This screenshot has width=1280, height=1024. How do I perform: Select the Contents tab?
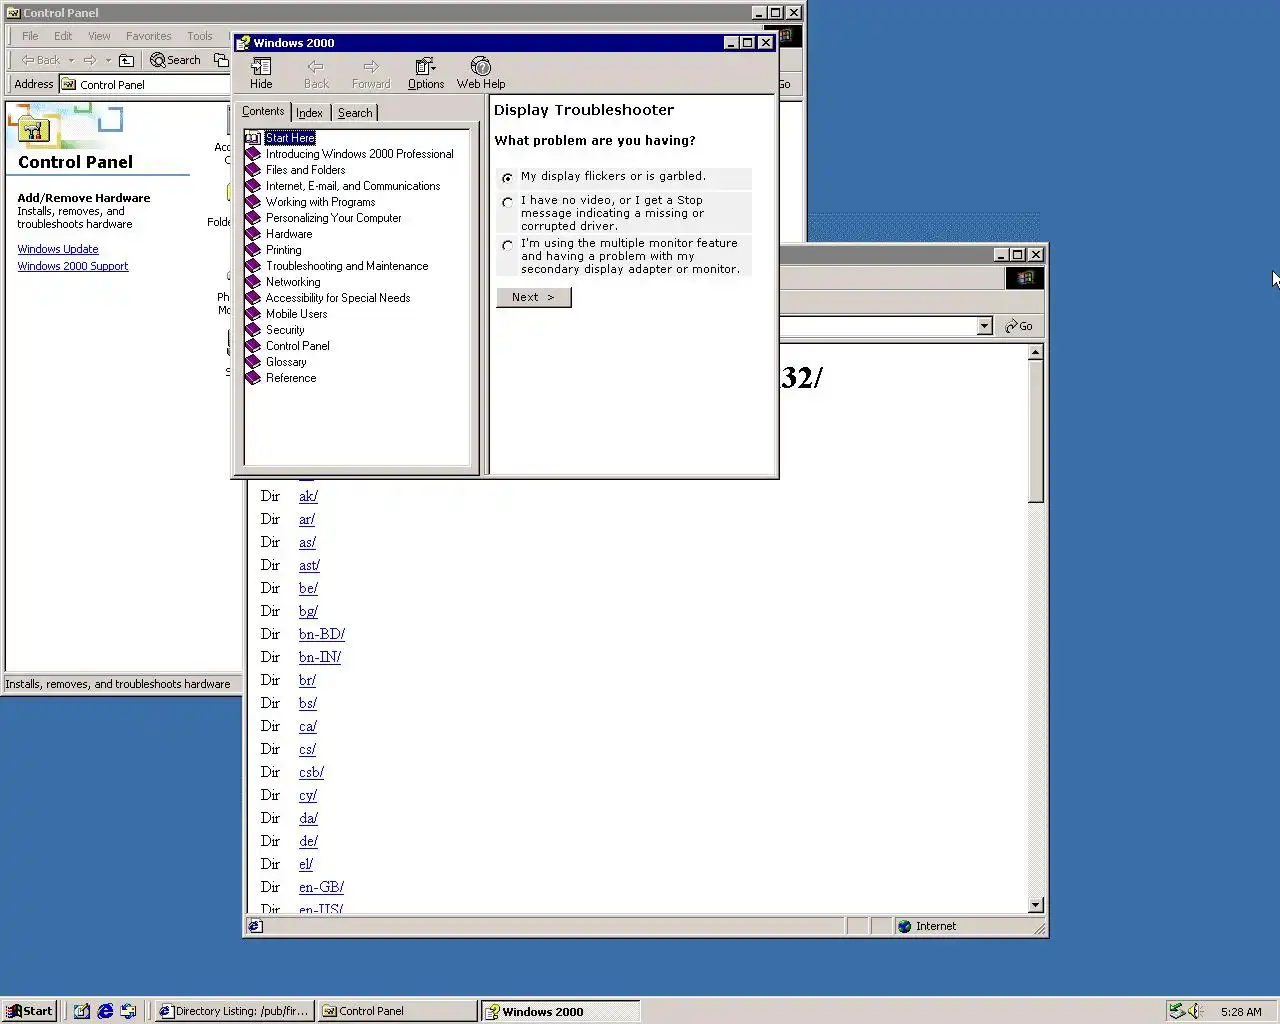click(x=263, y=111)
